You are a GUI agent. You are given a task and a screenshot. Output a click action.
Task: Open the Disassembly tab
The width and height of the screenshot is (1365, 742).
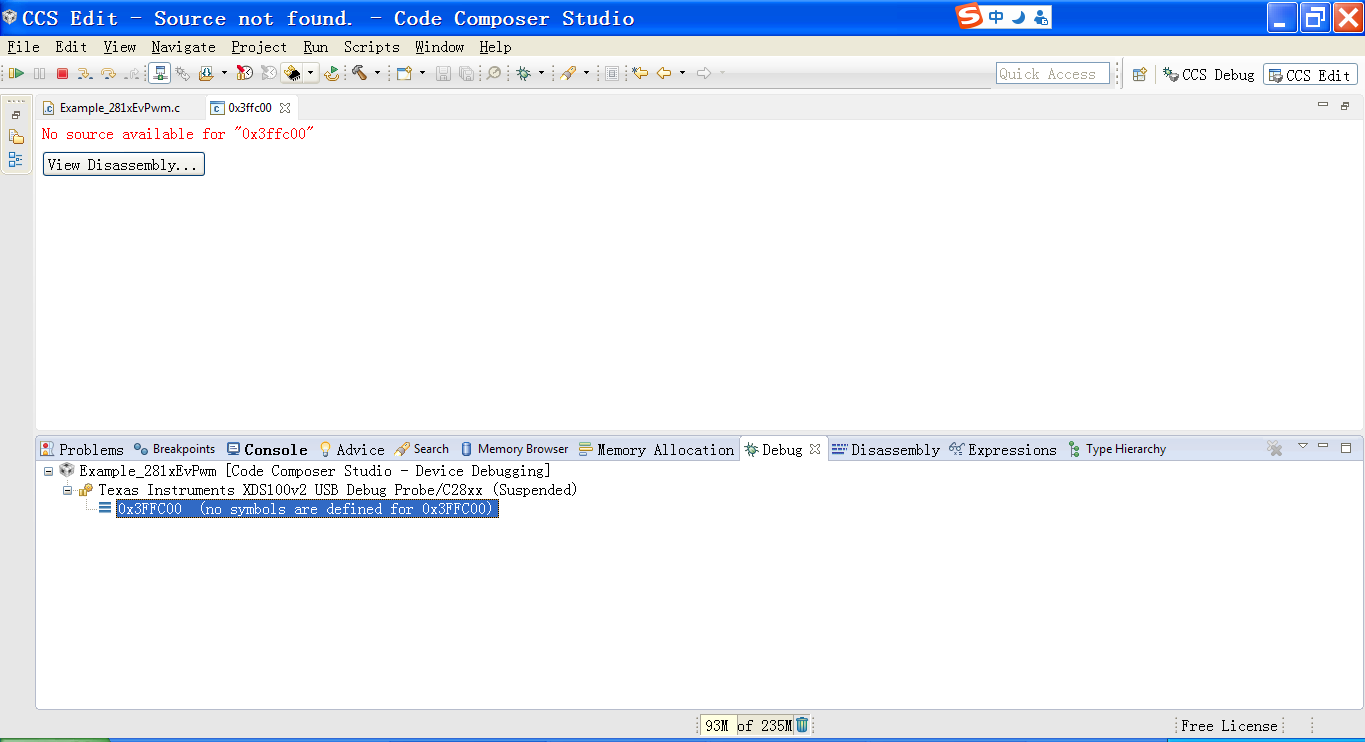click(x=886, y=449)
